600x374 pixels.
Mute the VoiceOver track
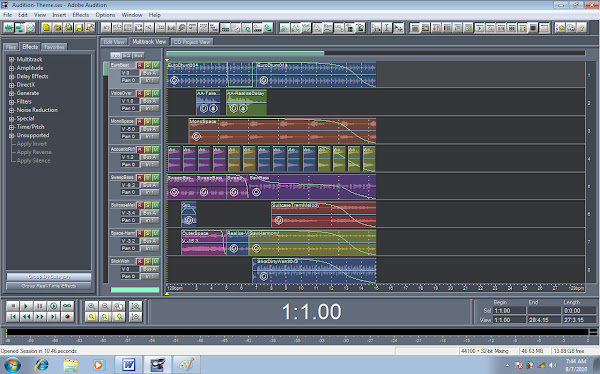pos(156,93)
